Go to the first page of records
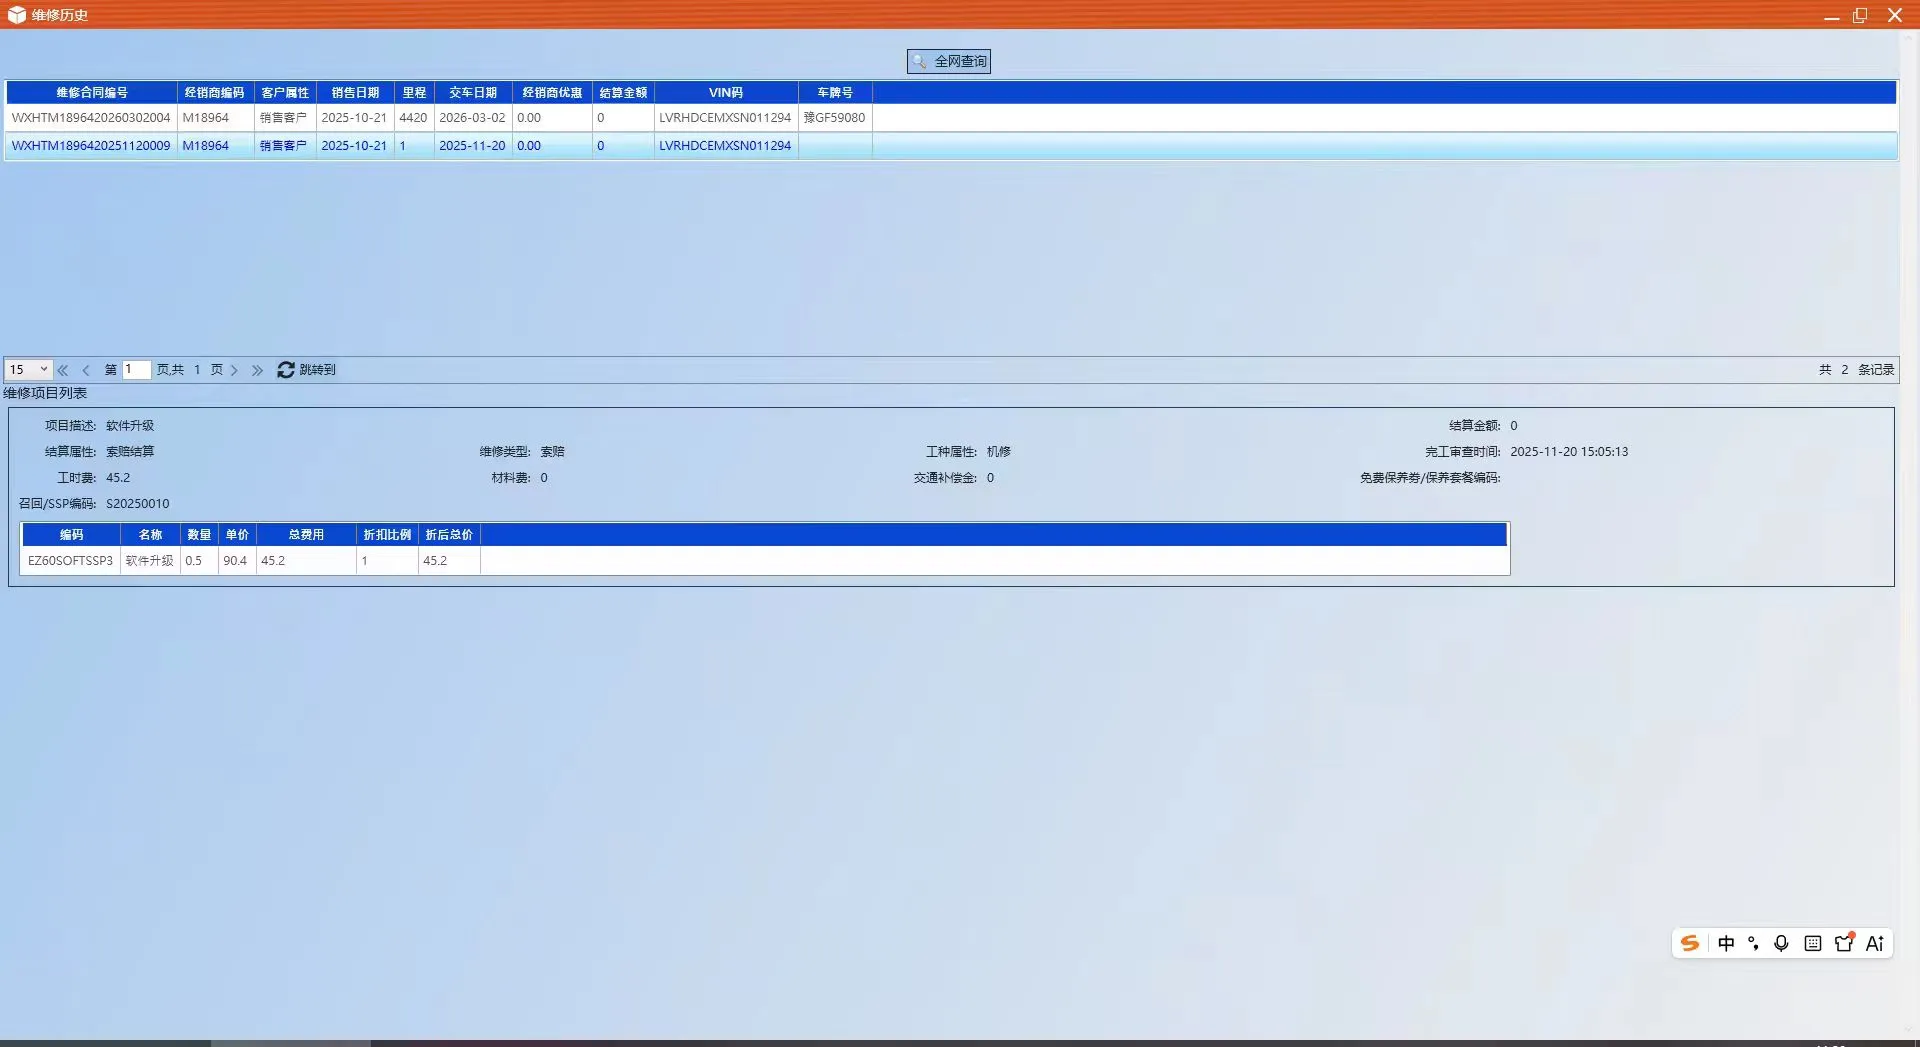The height and width of the screenshot is (1047, 1920). (63, 370)
